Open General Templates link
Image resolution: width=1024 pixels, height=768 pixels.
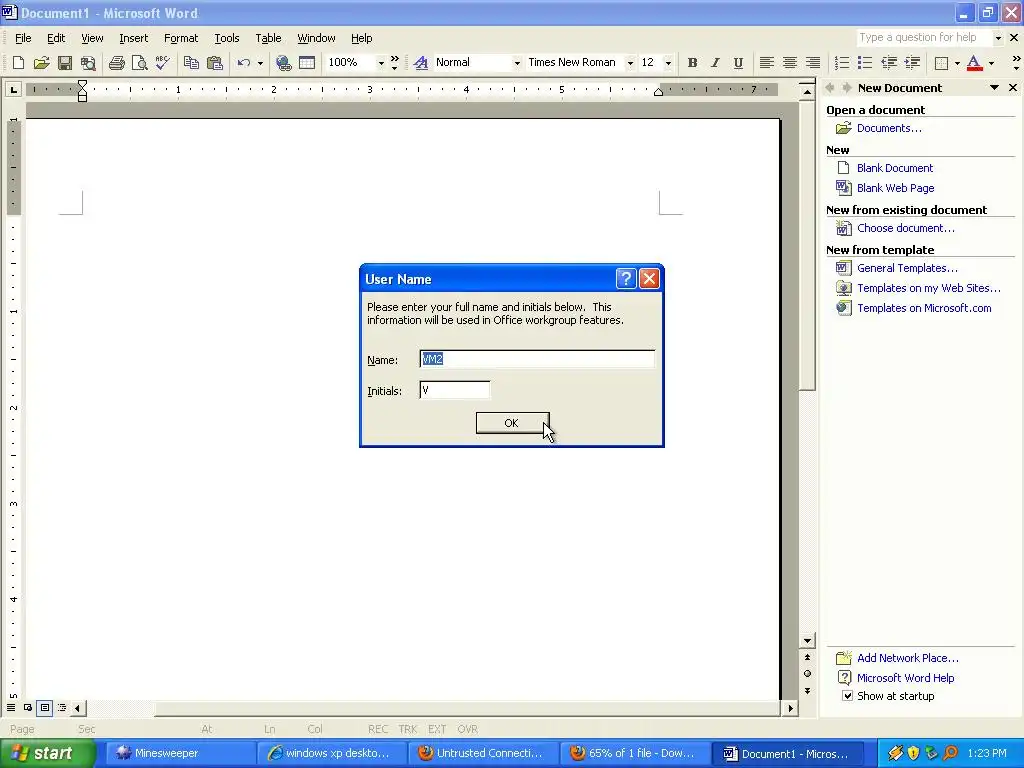pos(907,268)
